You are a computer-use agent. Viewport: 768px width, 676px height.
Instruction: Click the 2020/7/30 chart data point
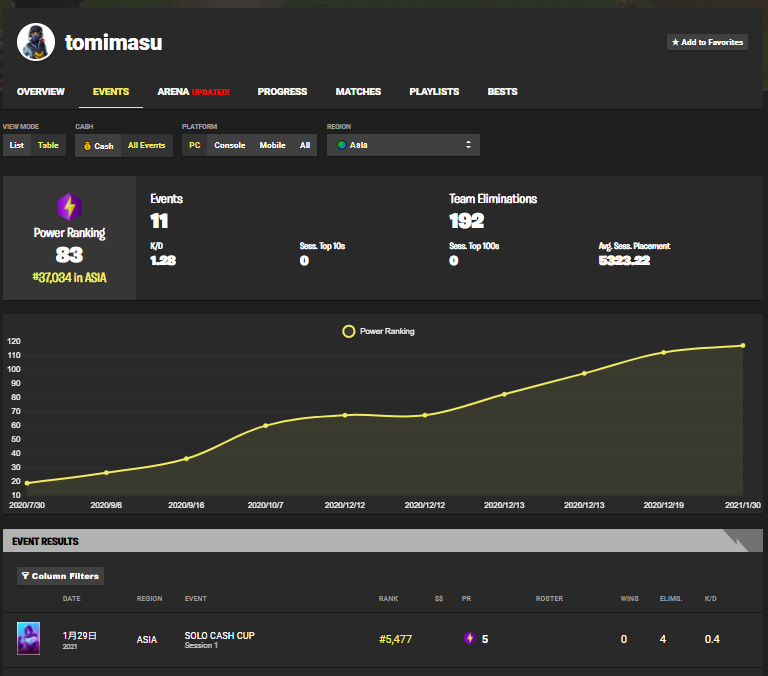click(x=27, y=483)
